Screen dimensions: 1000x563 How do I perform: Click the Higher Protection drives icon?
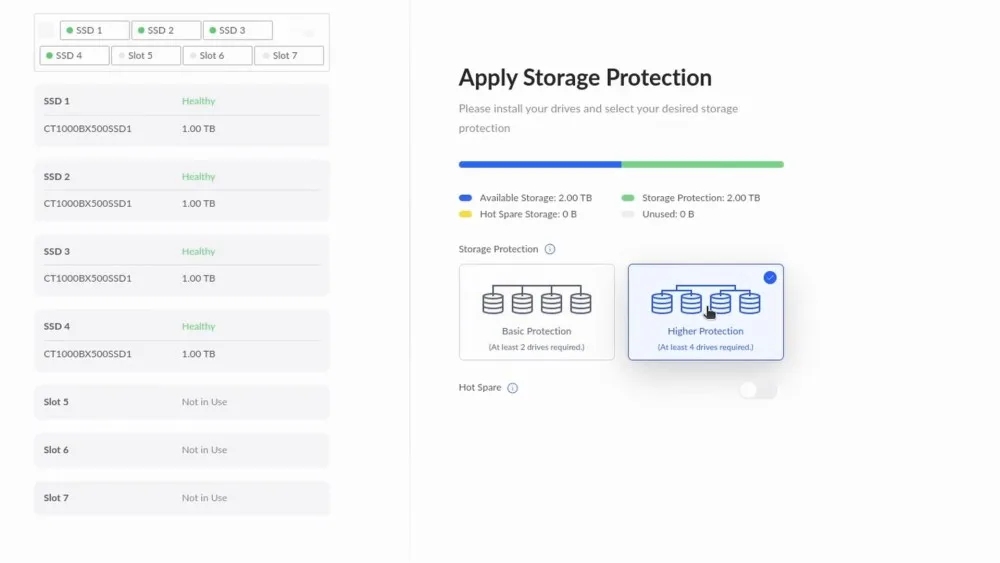click(x=705, y=300)
